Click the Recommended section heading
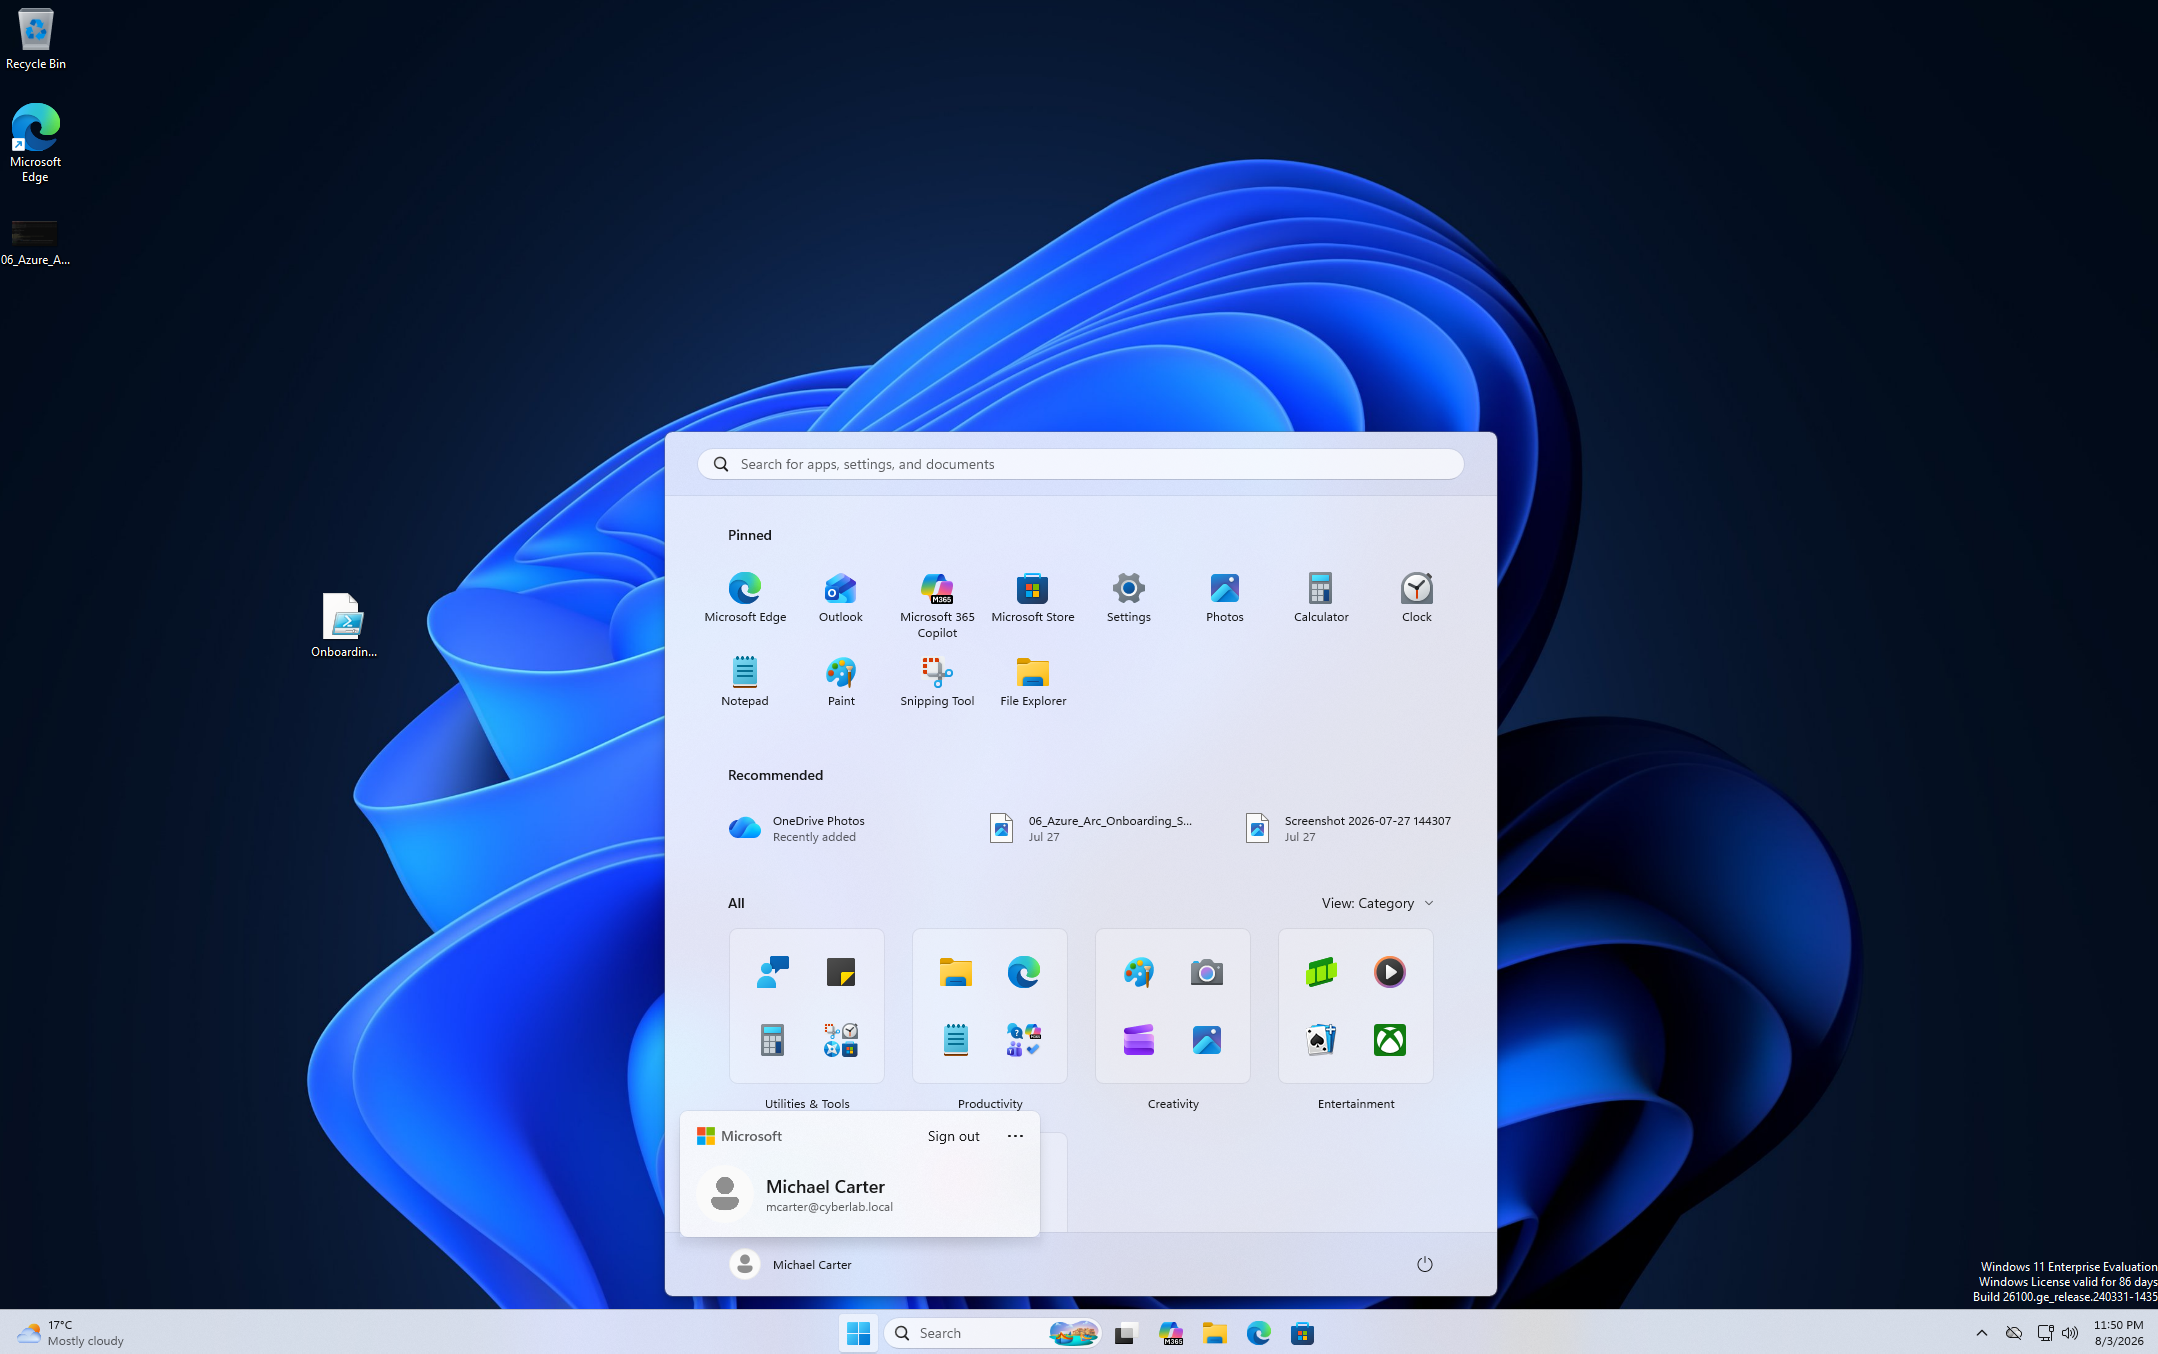The height and width of the screenshot is (1354, 2158). point(775,775)
